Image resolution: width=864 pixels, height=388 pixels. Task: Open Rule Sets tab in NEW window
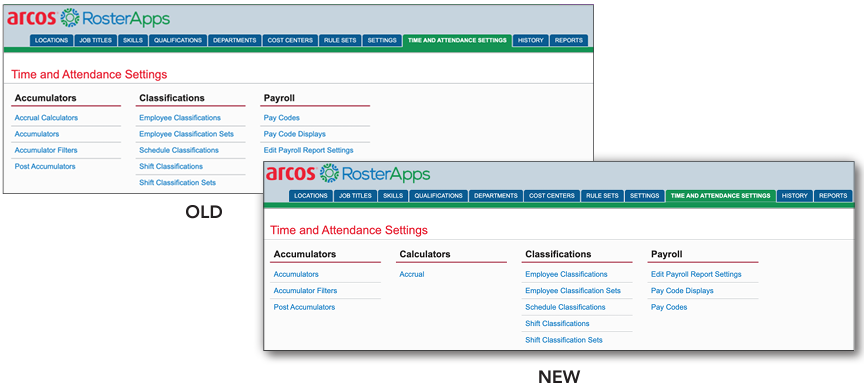[x=602, y=196]
